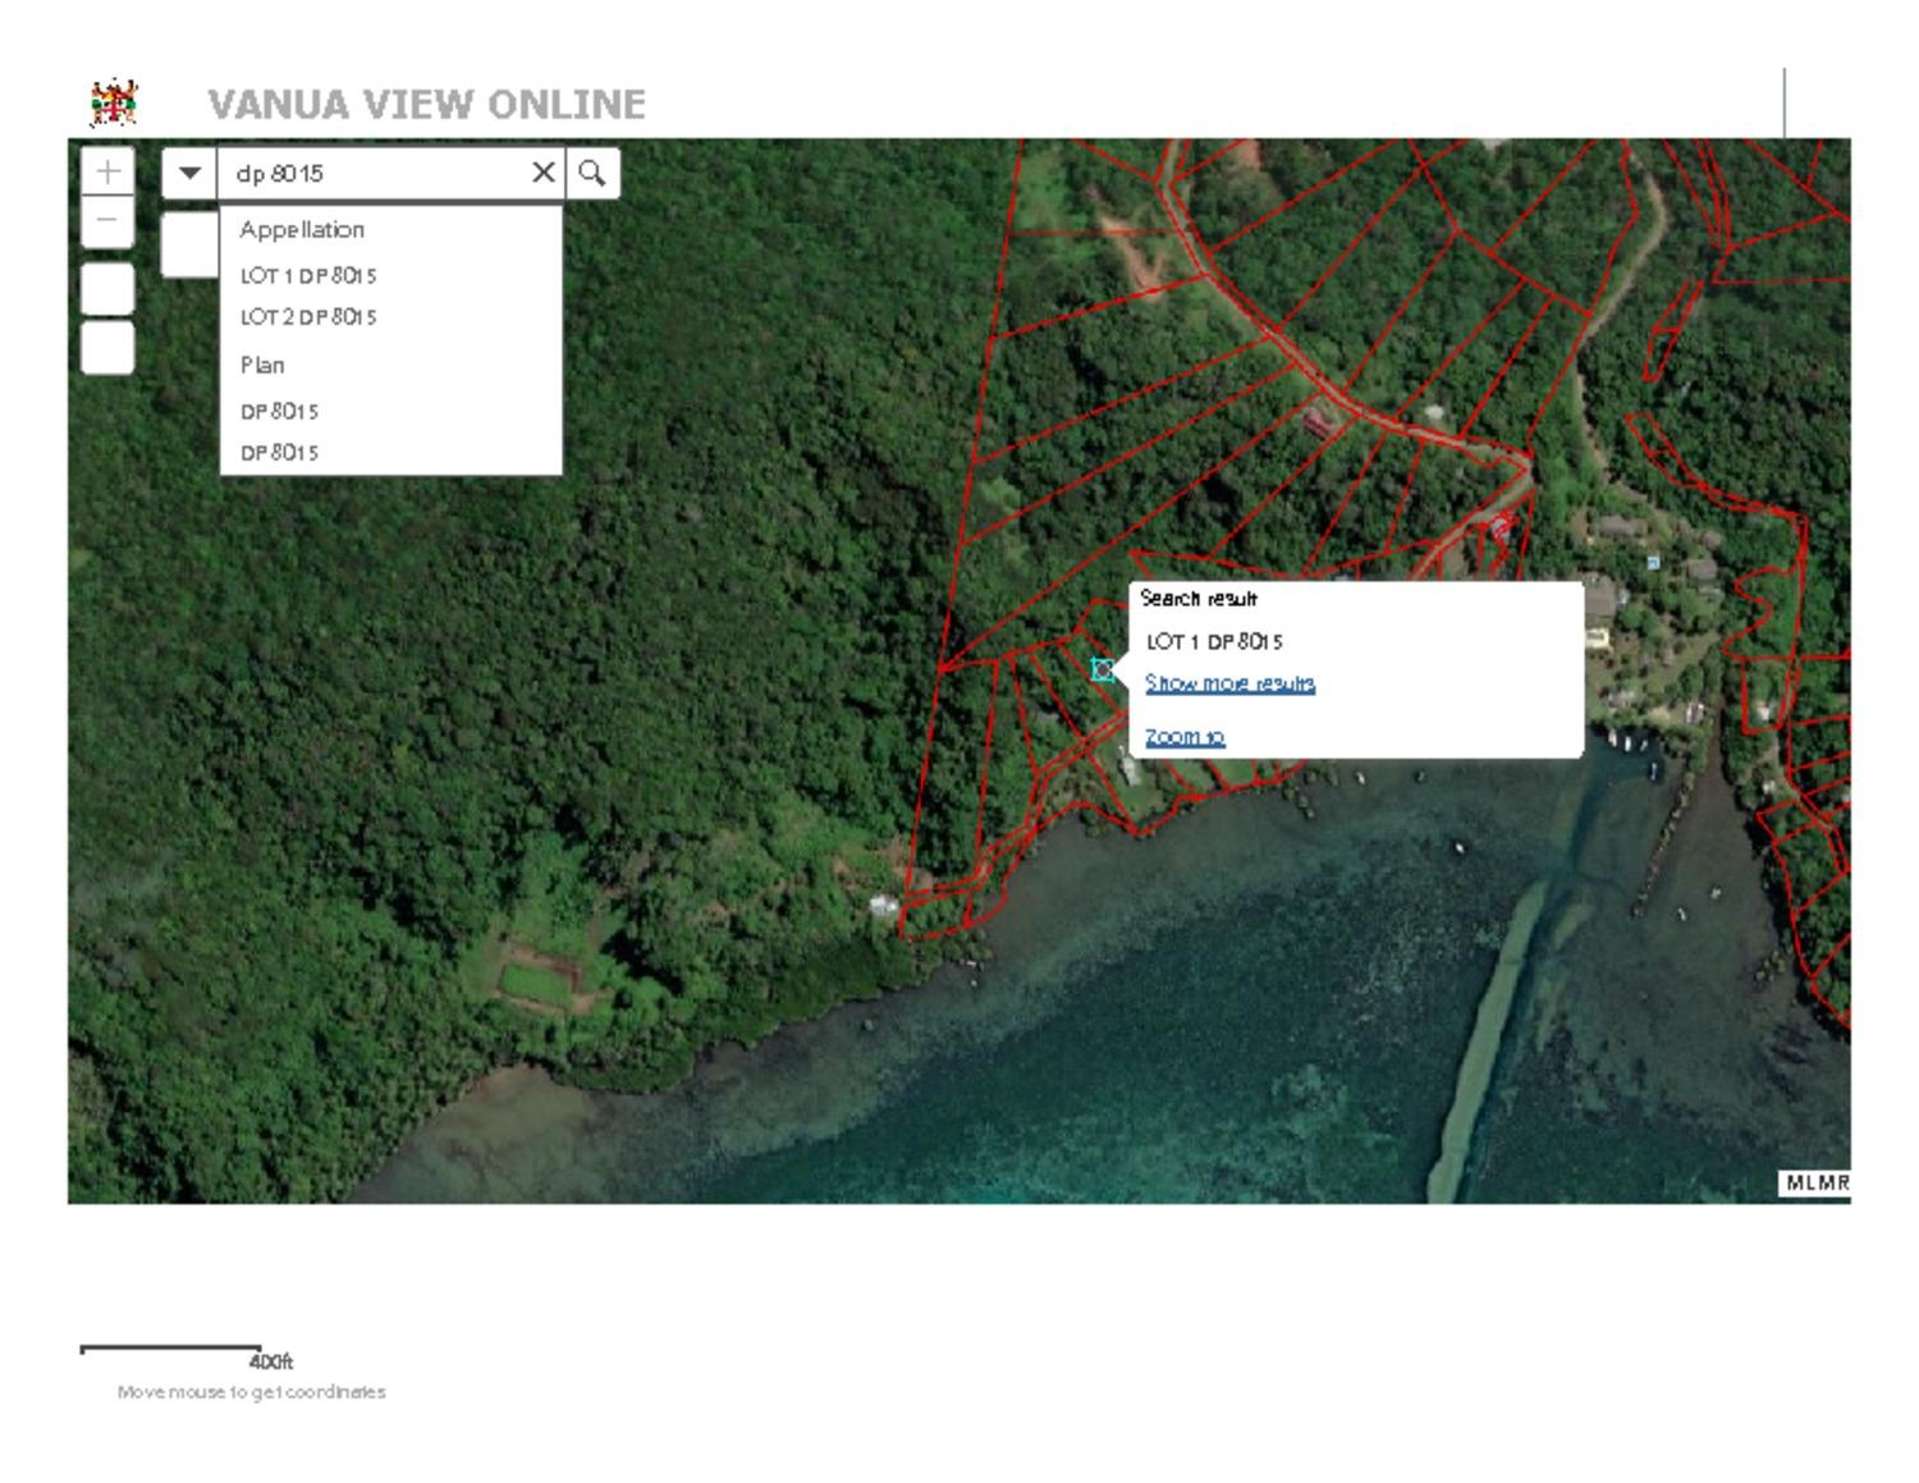
Task: Click the zoom in plus icon
Action: 108,172
